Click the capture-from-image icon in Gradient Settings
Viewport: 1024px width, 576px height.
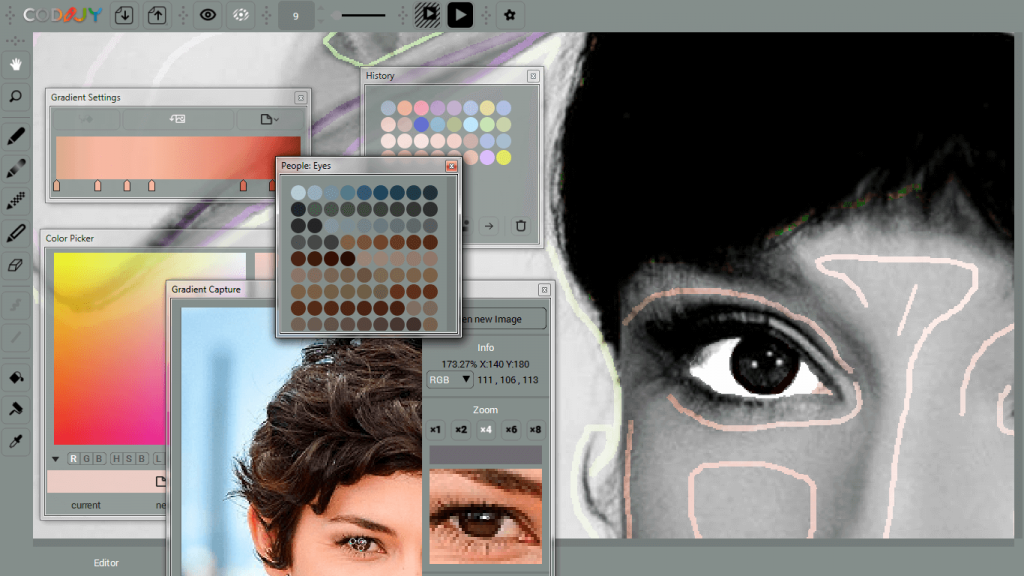click(x=178, y=119)
